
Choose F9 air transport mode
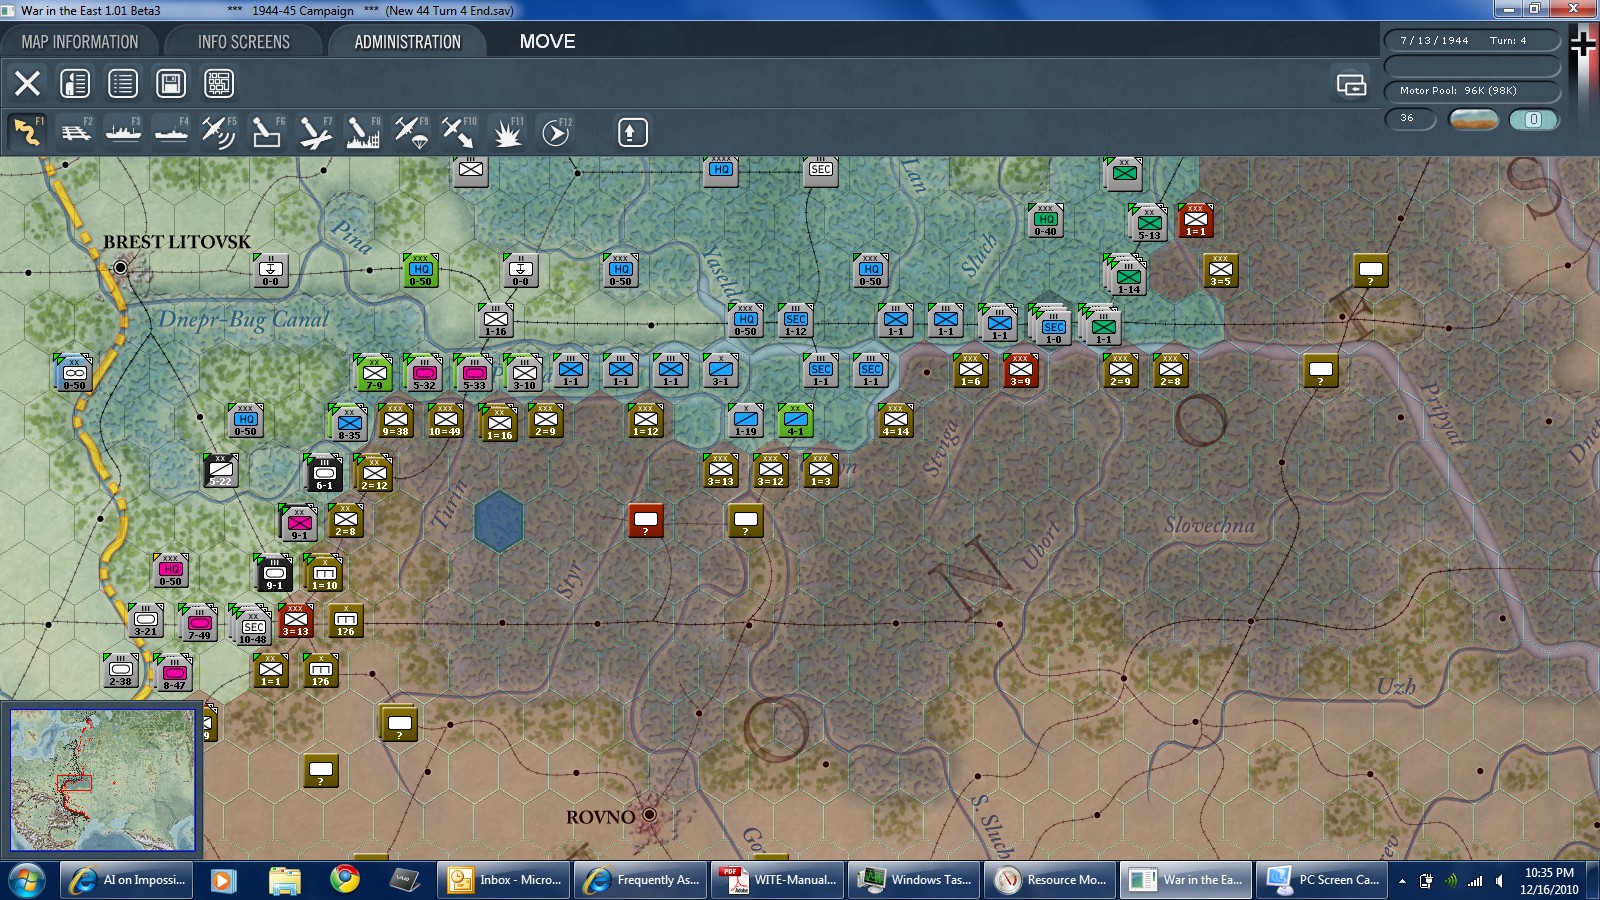pos(411,132)
